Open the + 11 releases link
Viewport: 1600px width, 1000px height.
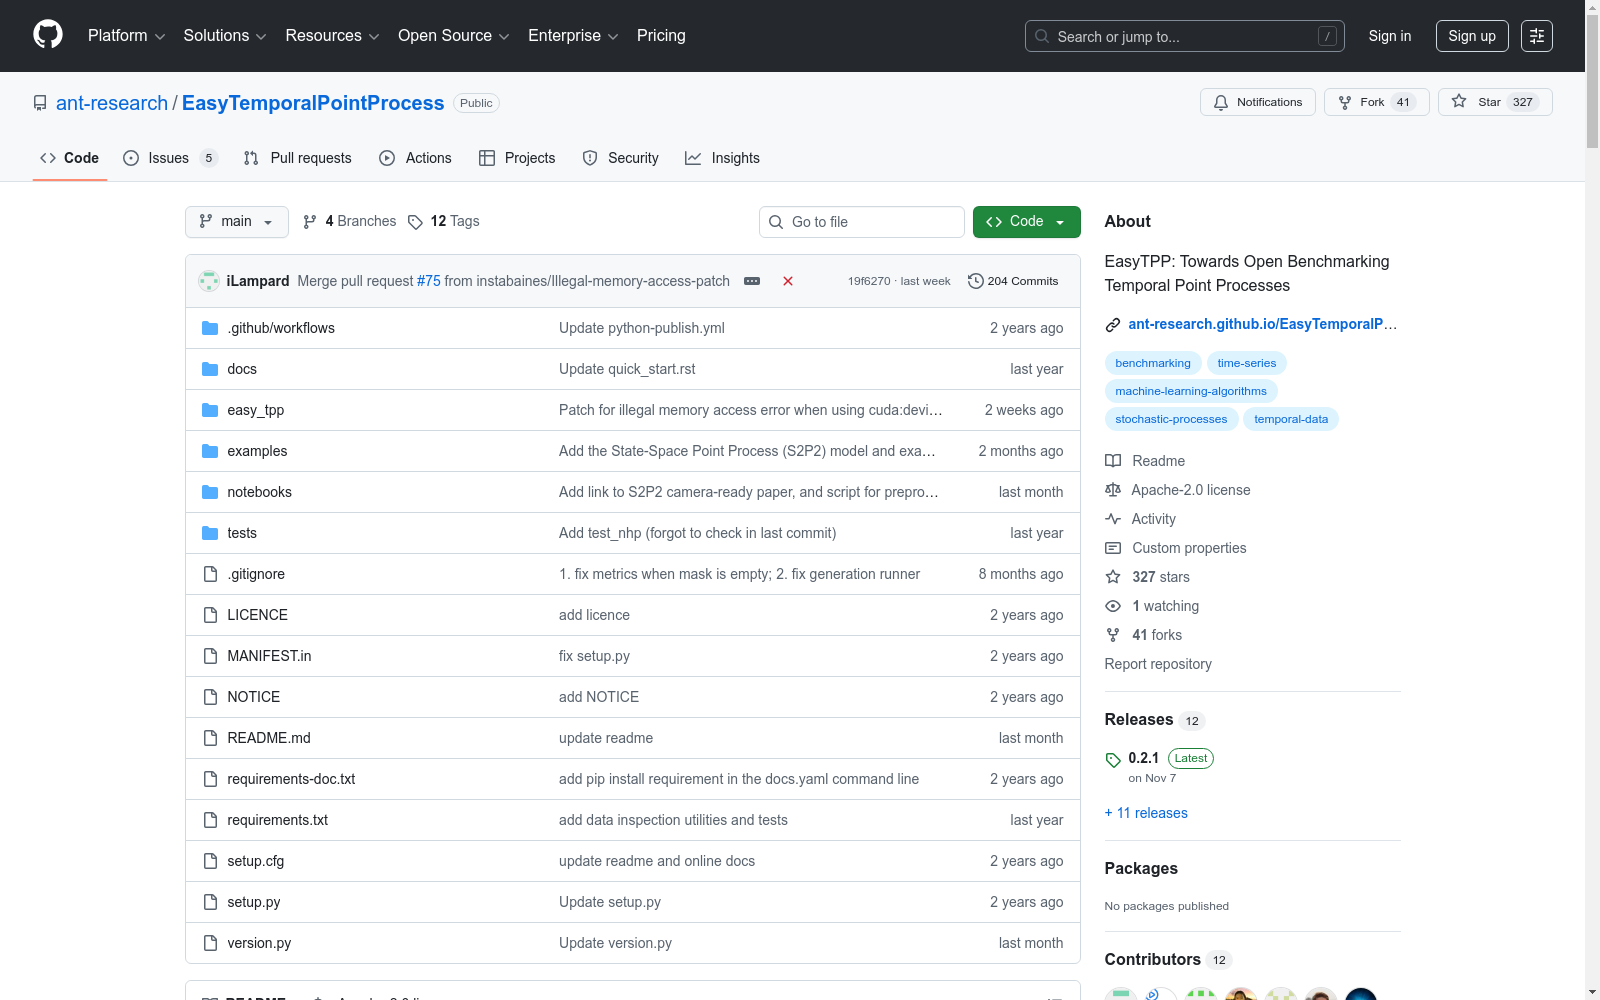1146,813
